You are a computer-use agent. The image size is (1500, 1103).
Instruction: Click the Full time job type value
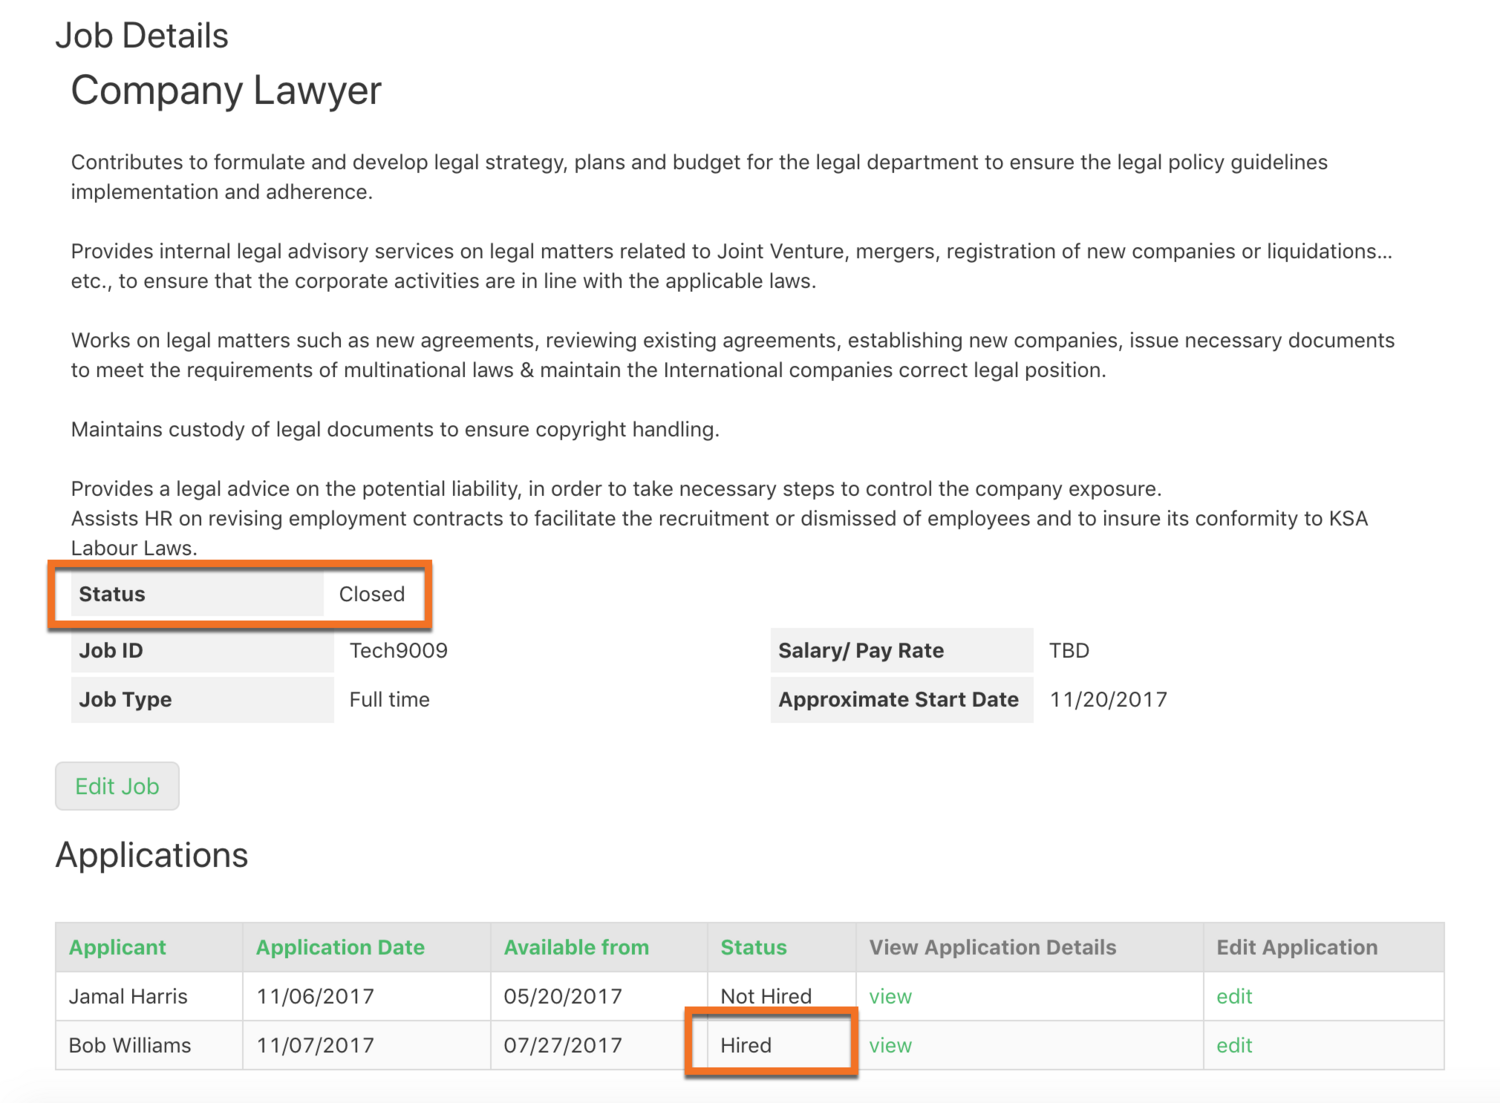tap(389, 699)
